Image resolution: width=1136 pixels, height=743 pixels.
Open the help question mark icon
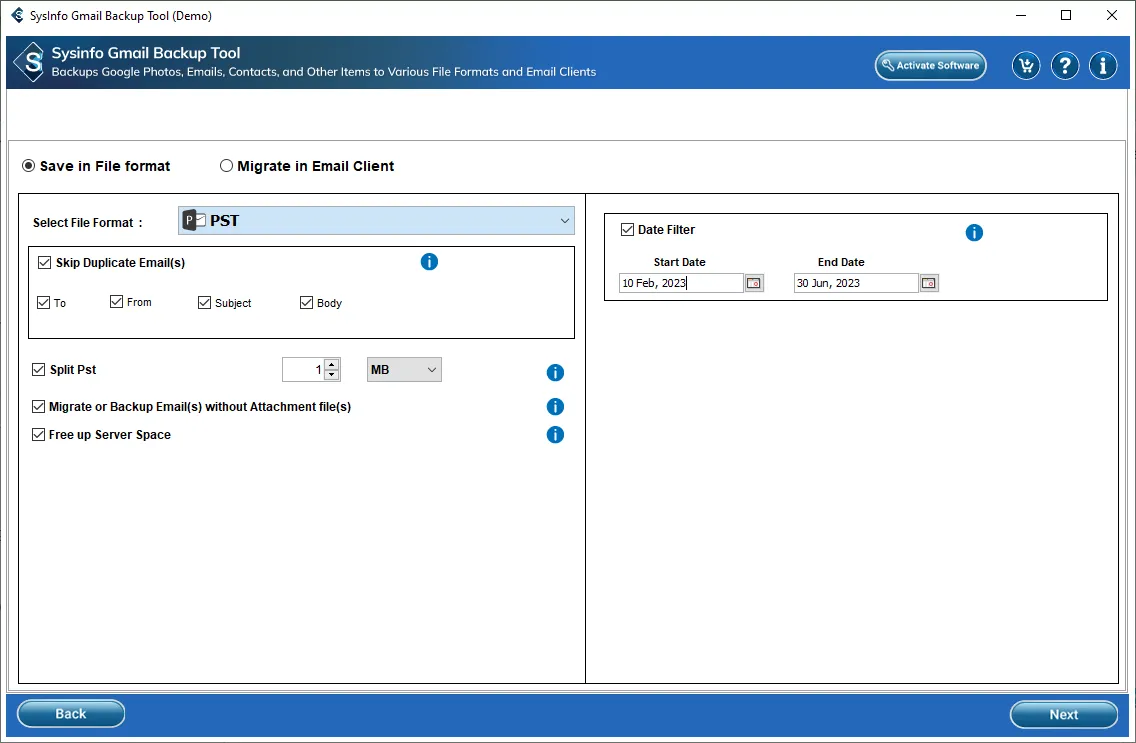click(1065, 66)
